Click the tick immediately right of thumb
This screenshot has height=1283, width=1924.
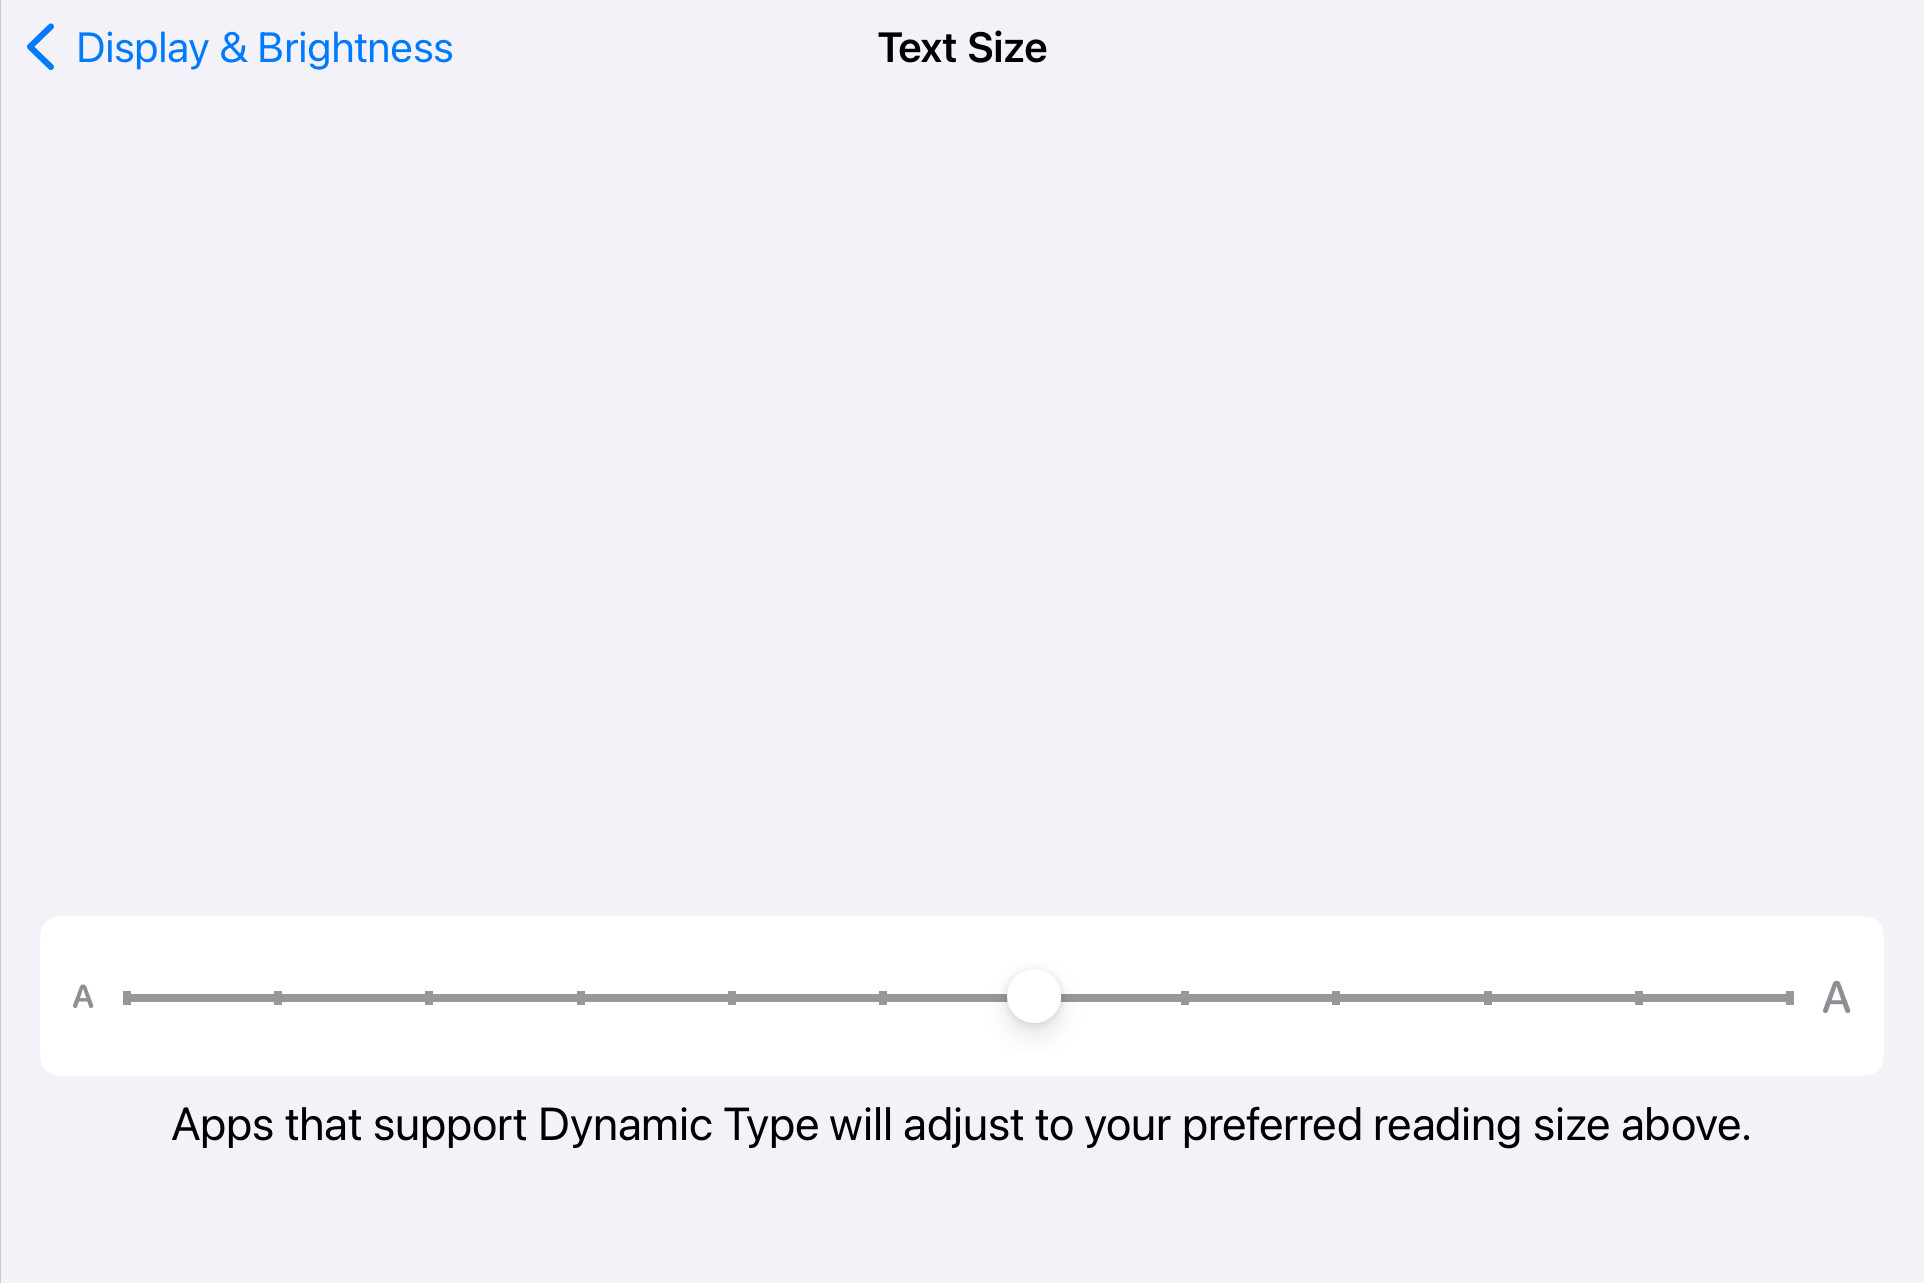click(x=1185, y=998)
